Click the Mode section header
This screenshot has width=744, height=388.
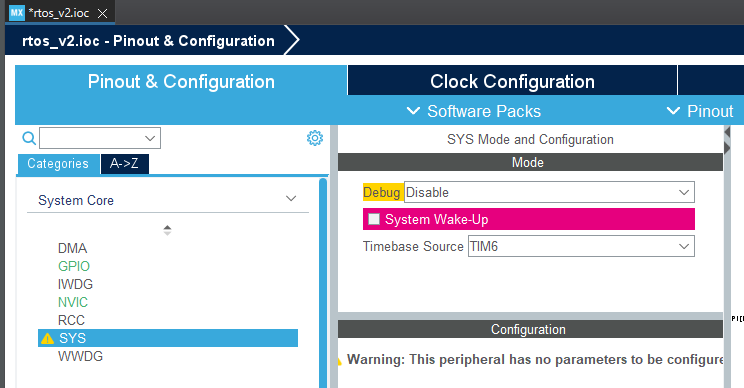point(530,162)
